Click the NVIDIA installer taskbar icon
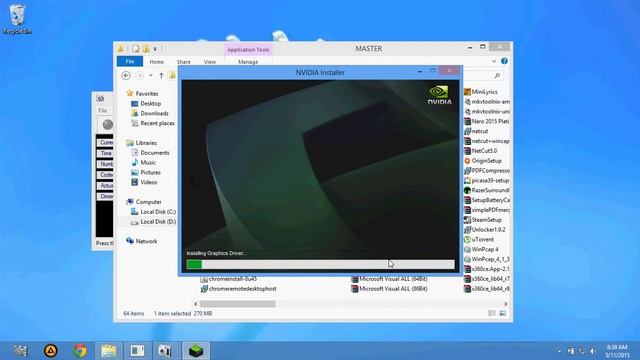Viewport: 640px width, 360px height. coord(196,351)
